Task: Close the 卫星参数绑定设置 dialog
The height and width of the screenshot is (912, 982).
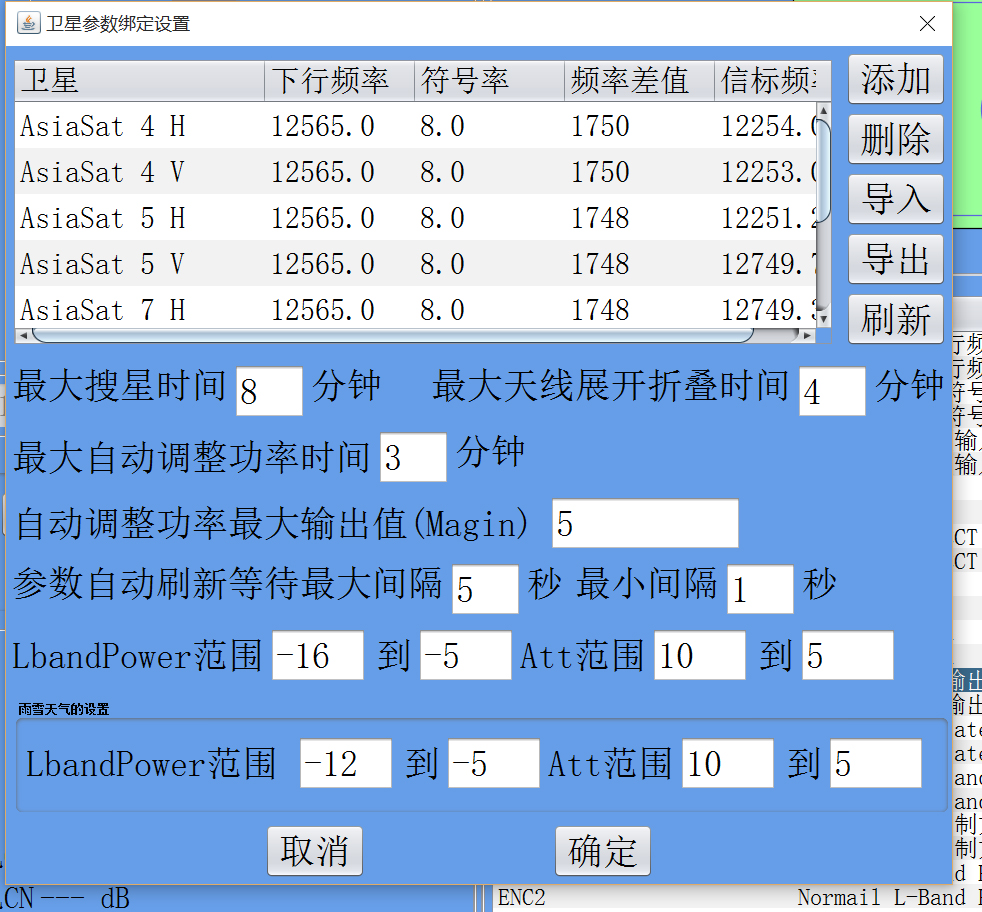Action: (x=928, y=24)
